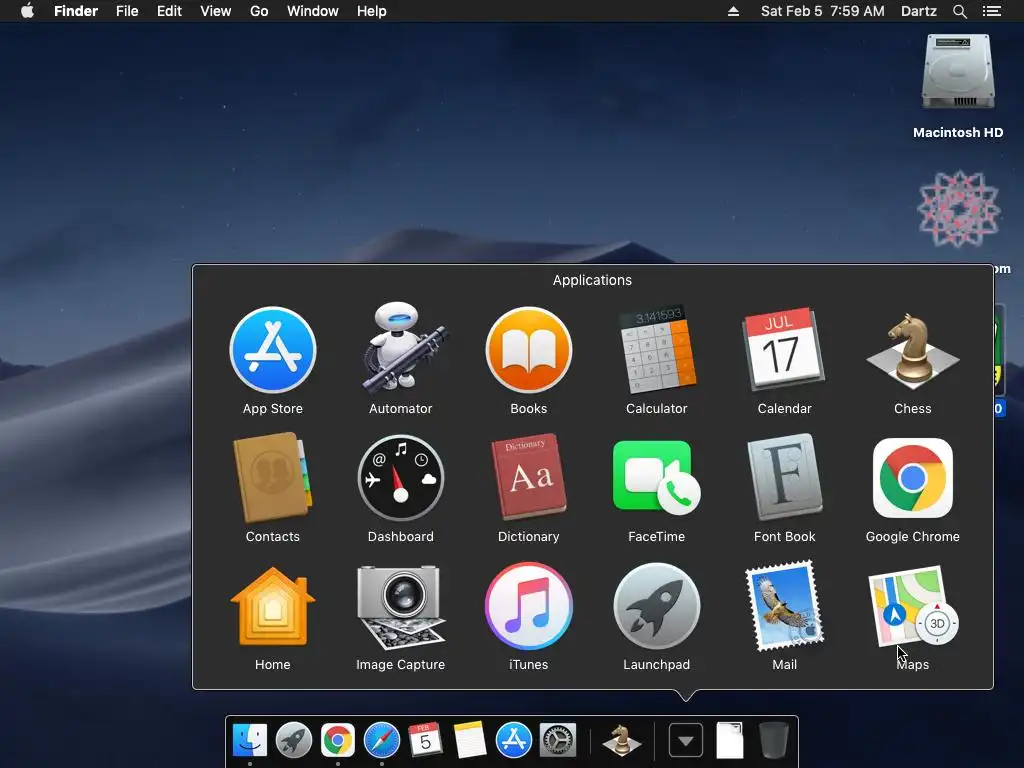Open System Preferences gear in Dock
Viewport: 1024px width, 768px height.
pos(558,740)
